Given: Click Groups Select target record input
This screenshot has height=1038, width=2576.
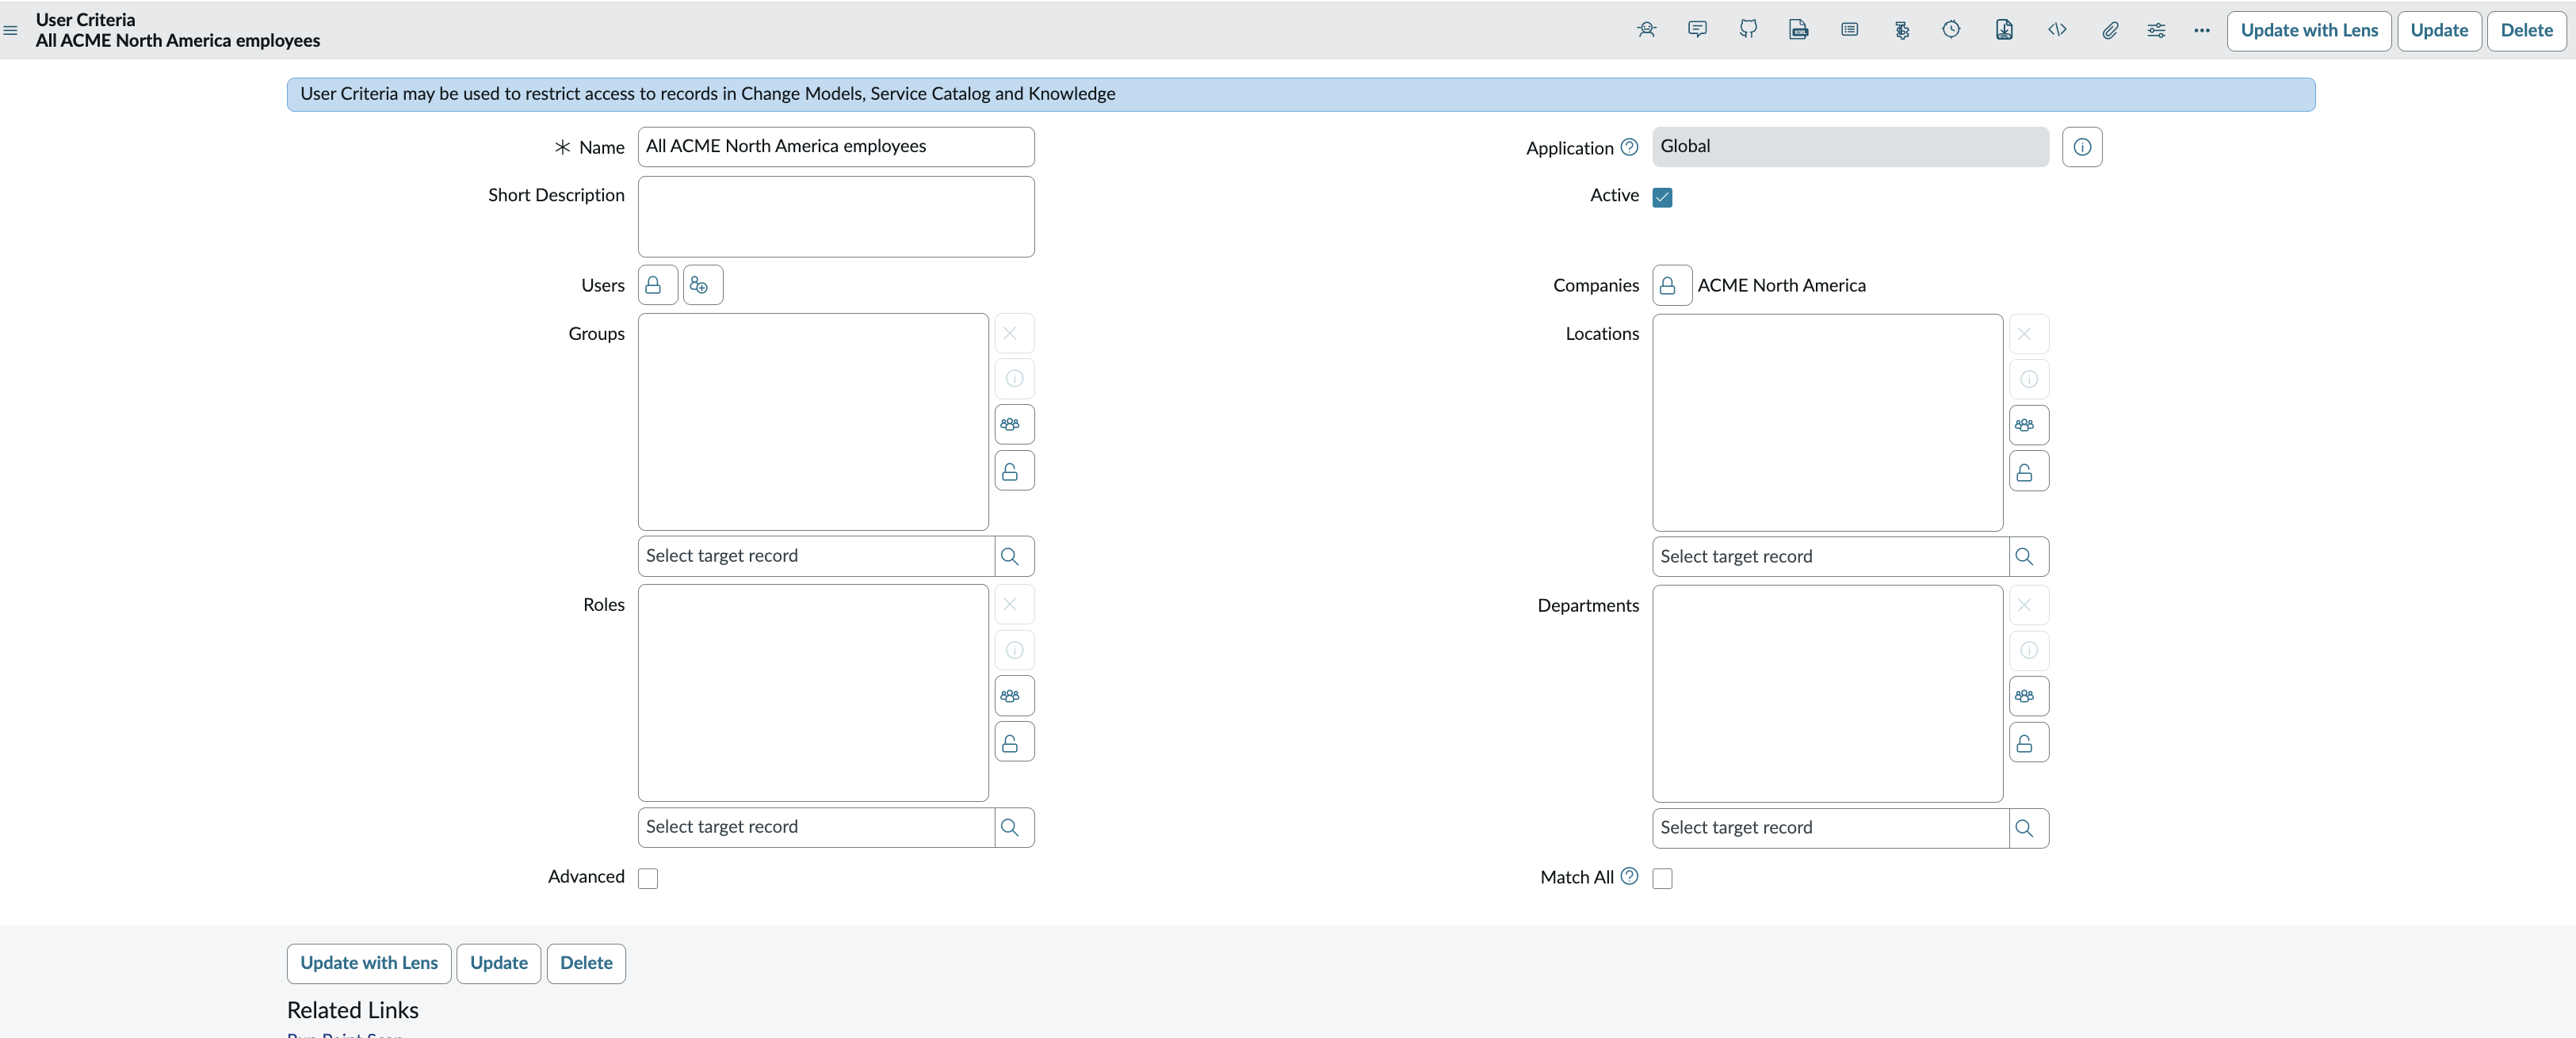Looking at the screenshot, I should click(x=816, y=556).
